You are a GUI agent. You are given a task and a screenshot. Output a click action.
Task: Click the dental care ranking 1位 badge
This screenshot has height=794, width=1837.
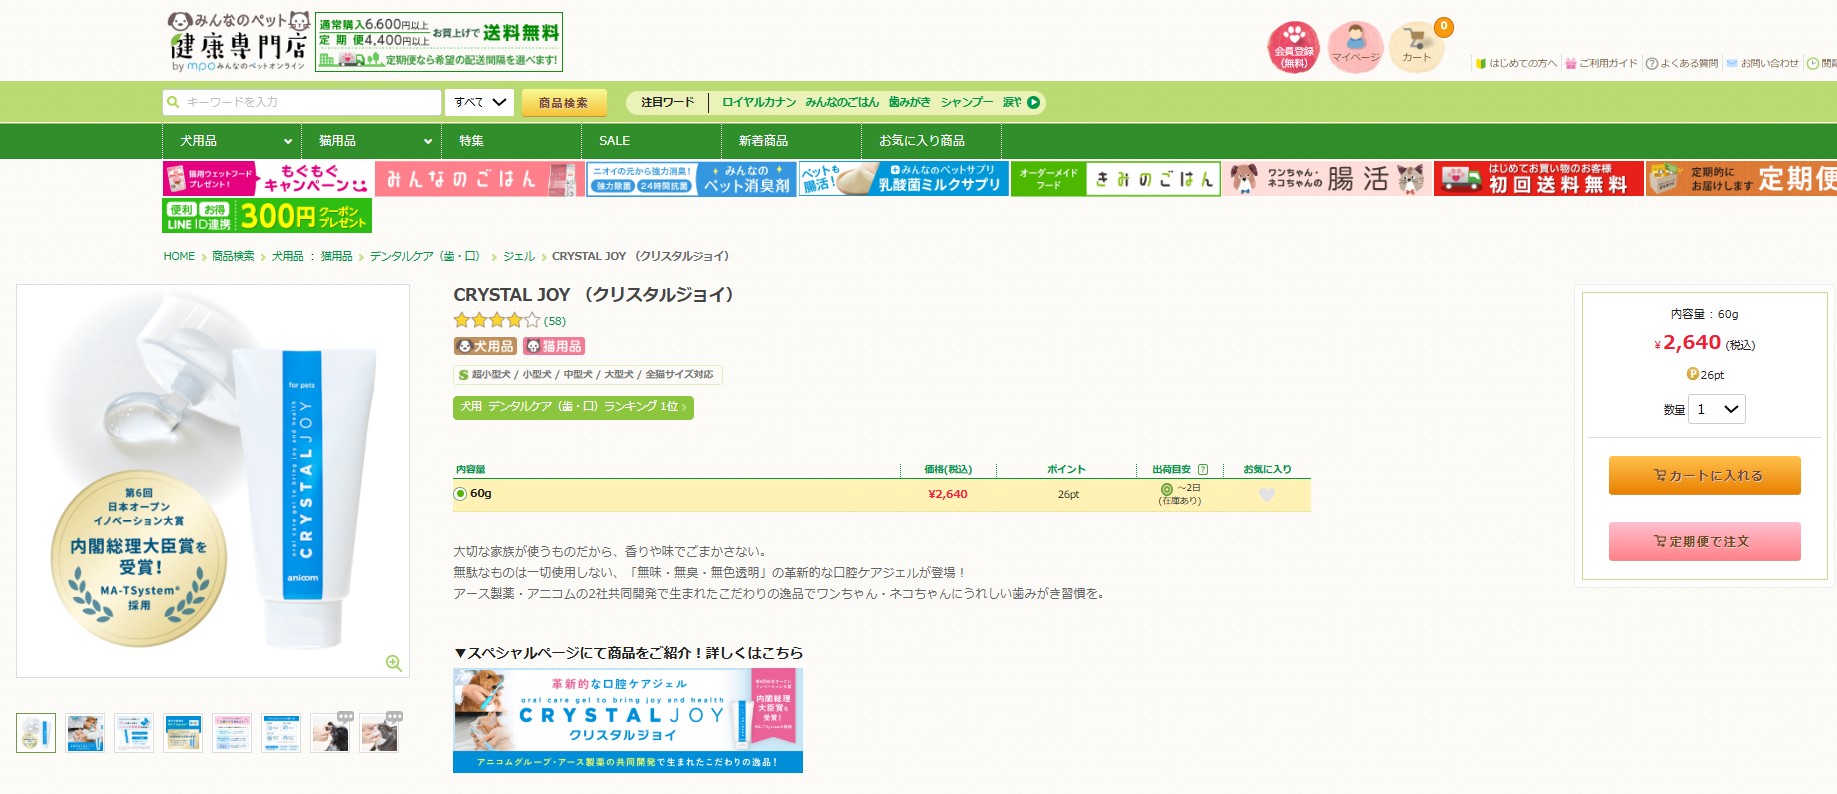573,407
